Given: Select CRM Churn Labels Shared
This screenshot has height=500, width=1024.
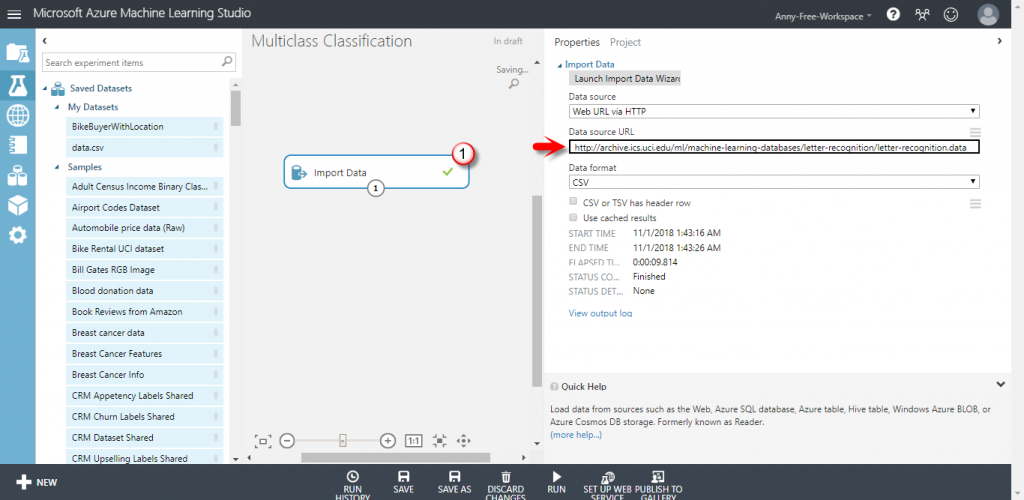Looking at the screenshot, I should point(144,416).
